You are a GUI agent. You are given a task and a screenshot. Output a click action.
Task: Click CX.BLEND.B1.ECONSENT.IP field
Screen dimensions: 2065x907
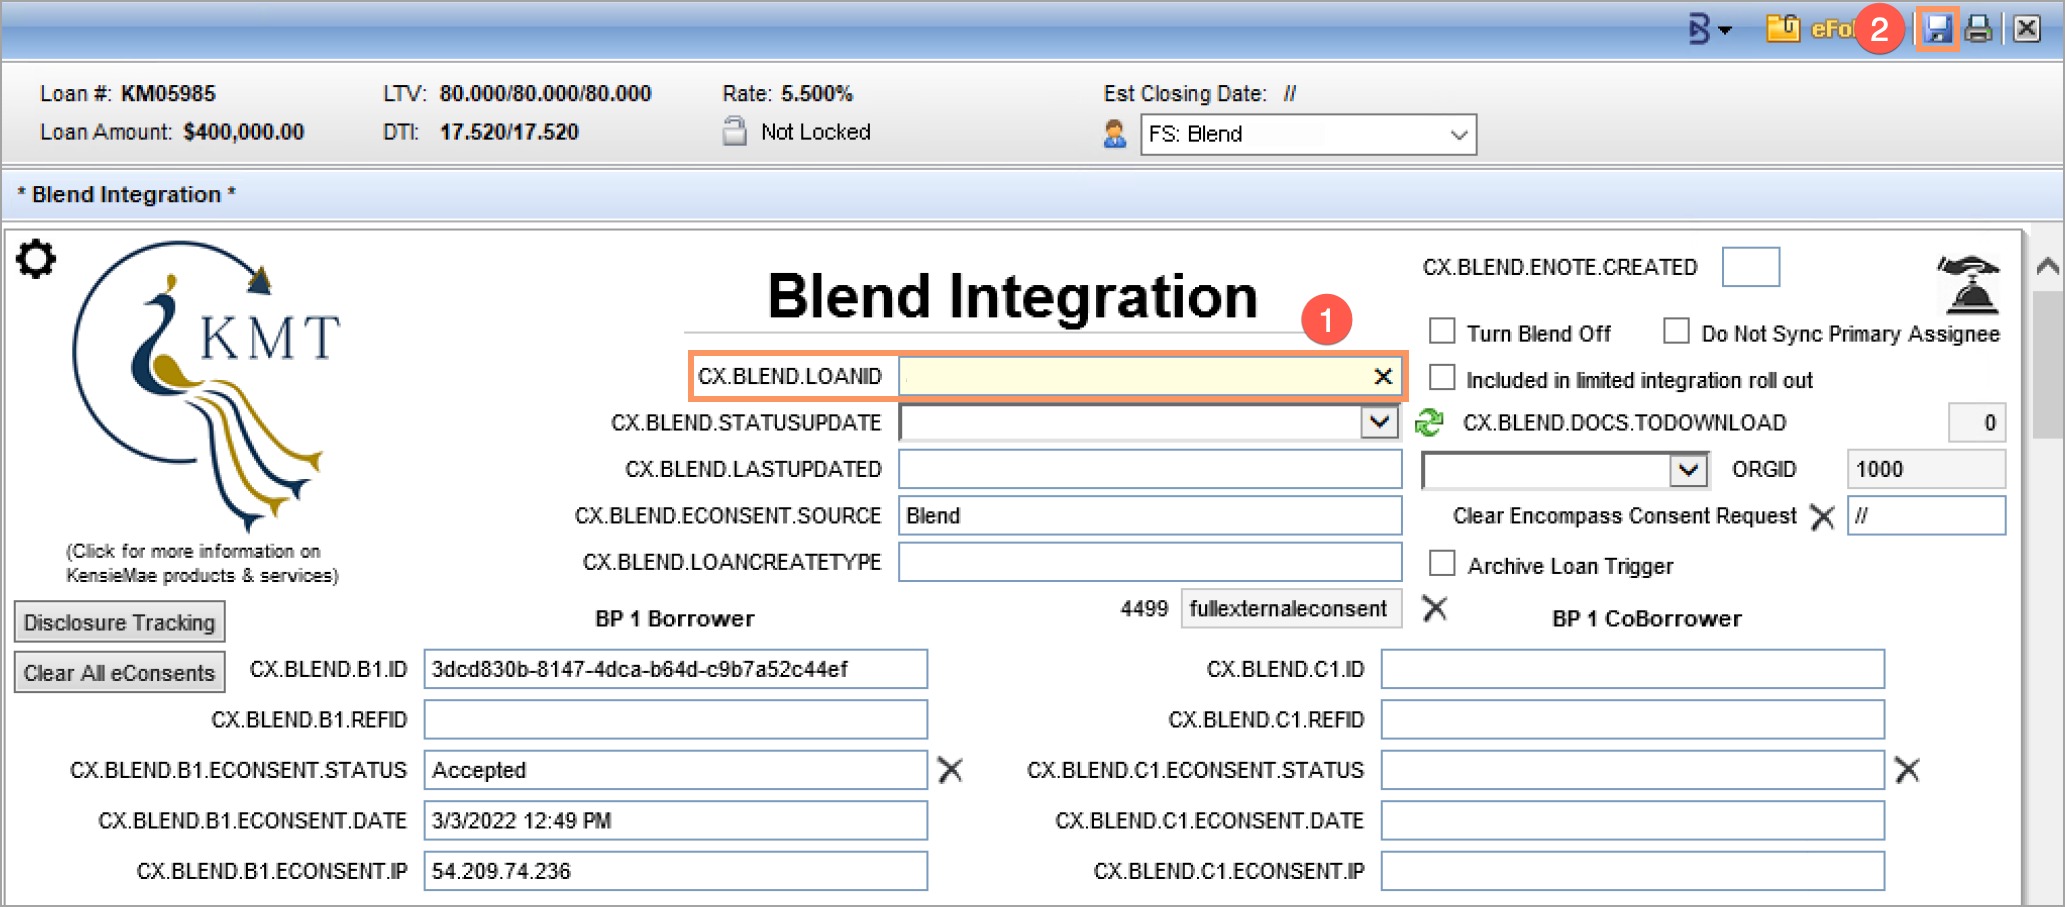pos(676,871)
